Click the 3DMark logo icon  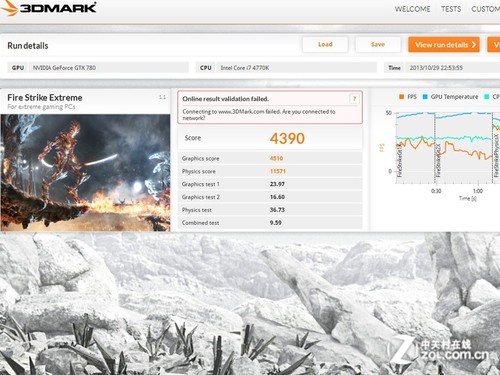point(9,8)
